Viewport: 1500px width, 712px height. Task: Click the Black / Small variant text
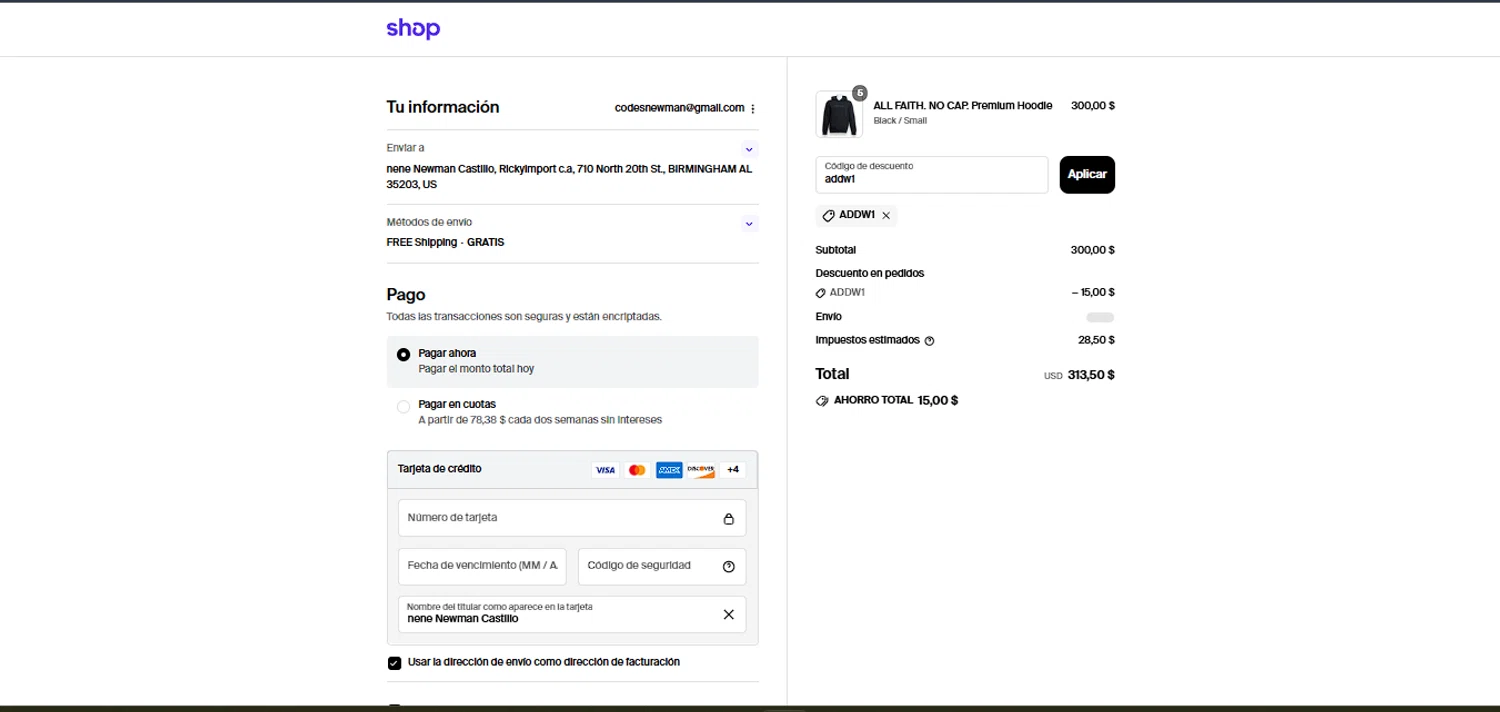point(900,121)
